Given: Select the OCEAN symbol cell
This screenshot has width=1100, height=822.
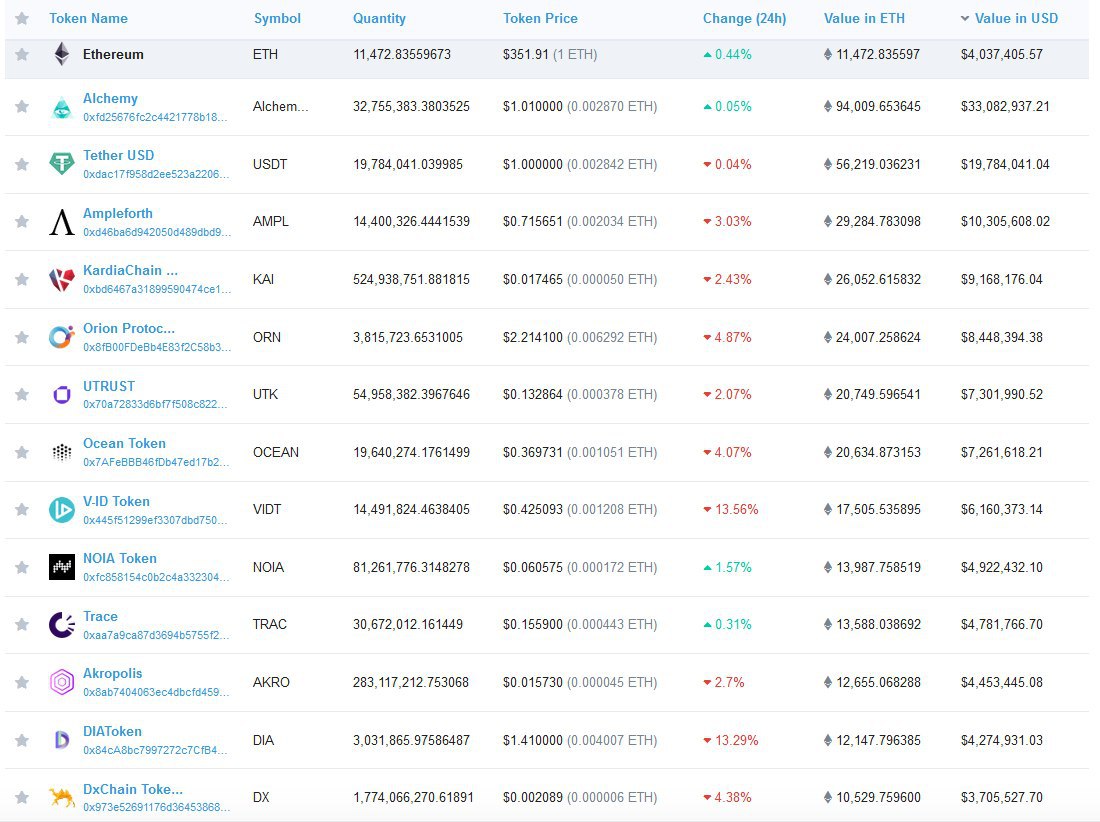Looking at the screenshot, I should point(276,452).
